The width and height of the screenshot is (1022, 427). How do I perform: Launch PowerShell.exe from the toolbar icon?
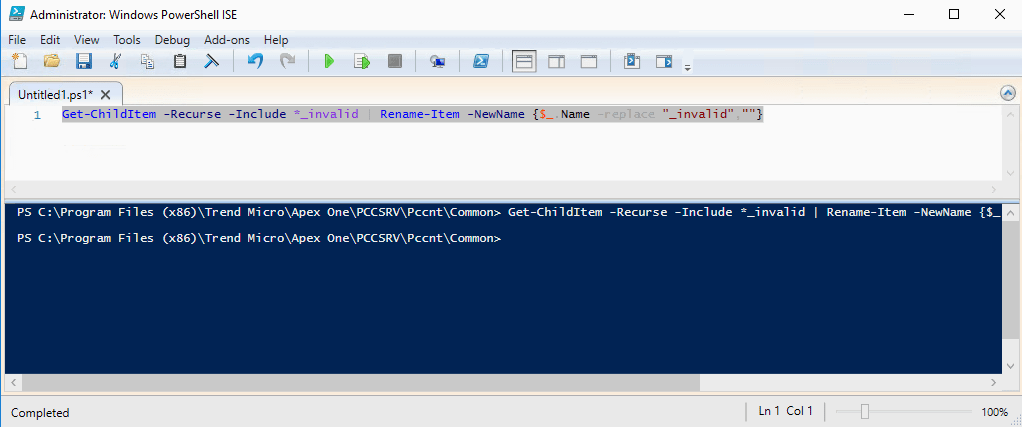pos(480,62)
